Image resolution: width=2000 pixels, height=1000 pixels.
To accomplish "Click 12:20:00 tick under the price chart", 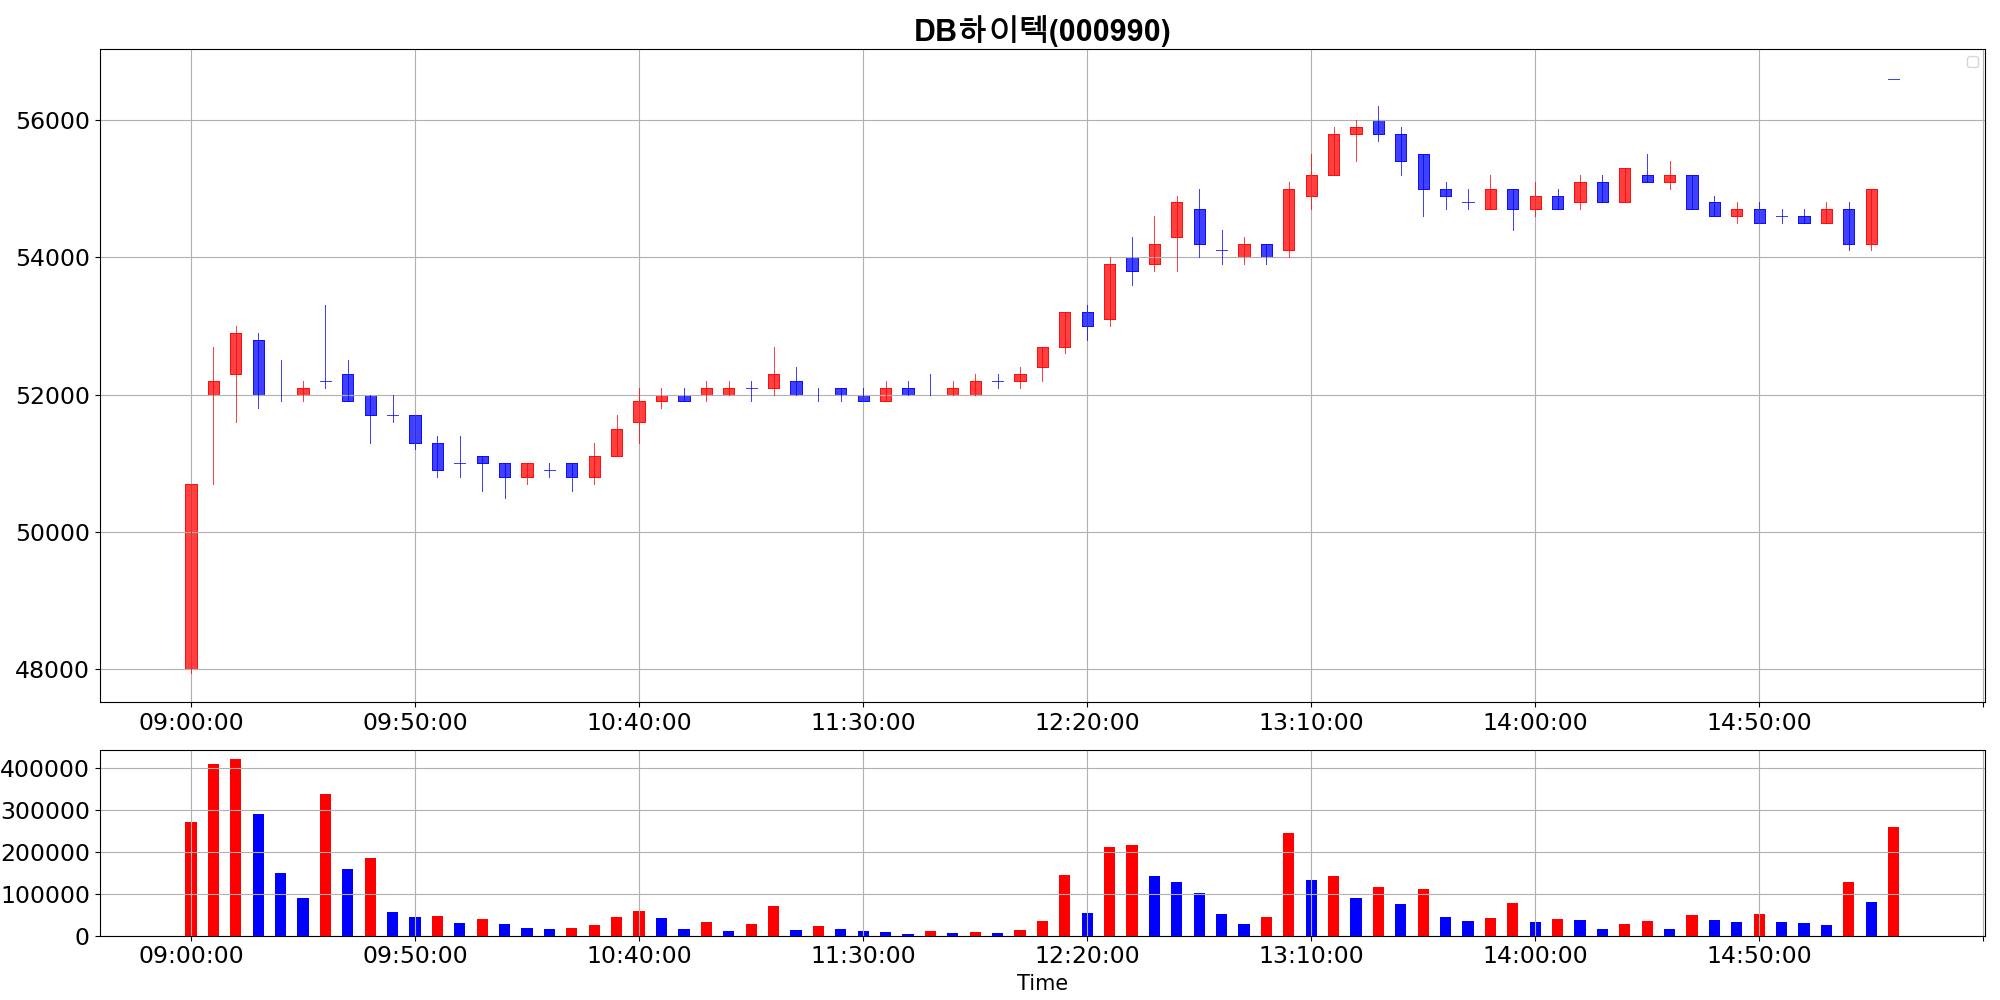I will tap(1087, 722).
